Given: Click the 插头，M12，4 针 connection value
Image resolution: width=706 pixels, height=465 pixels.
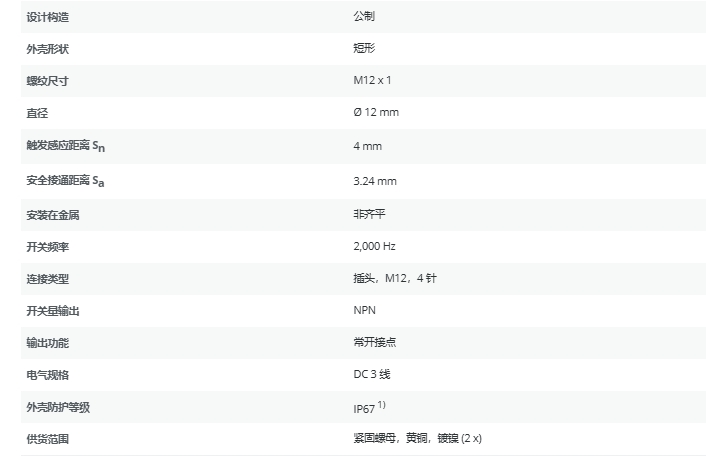Looking at the screenshot, I should pyautogui.click(x=395, y=278).
